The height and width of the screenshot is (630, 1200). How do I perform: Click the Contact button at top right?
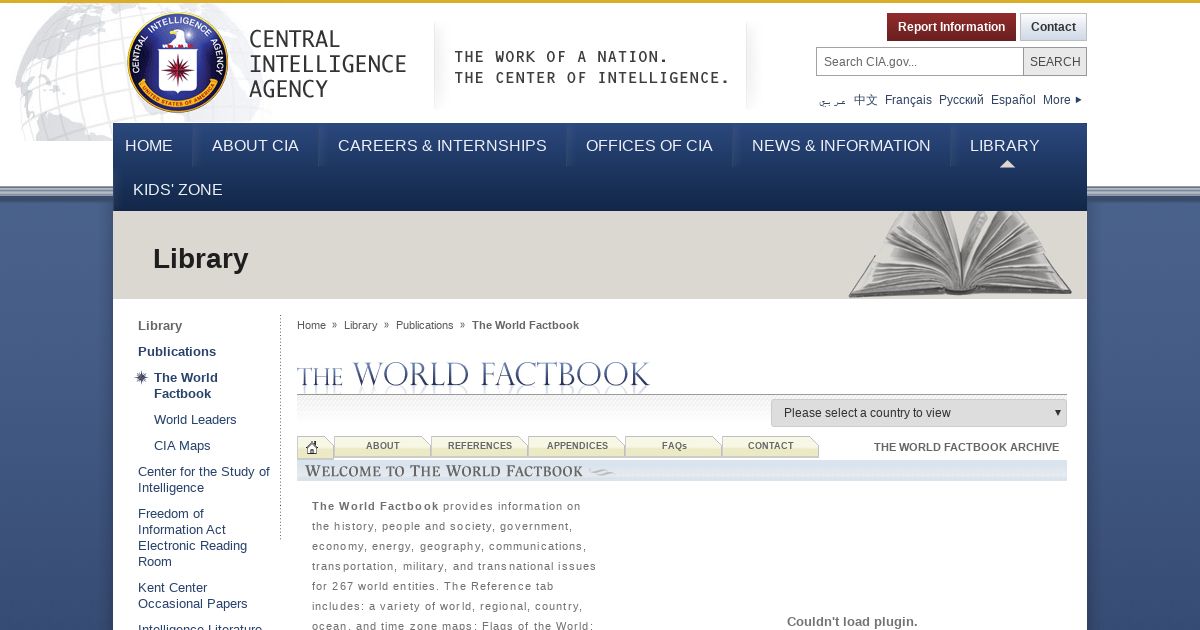[x=1053, y=27]
